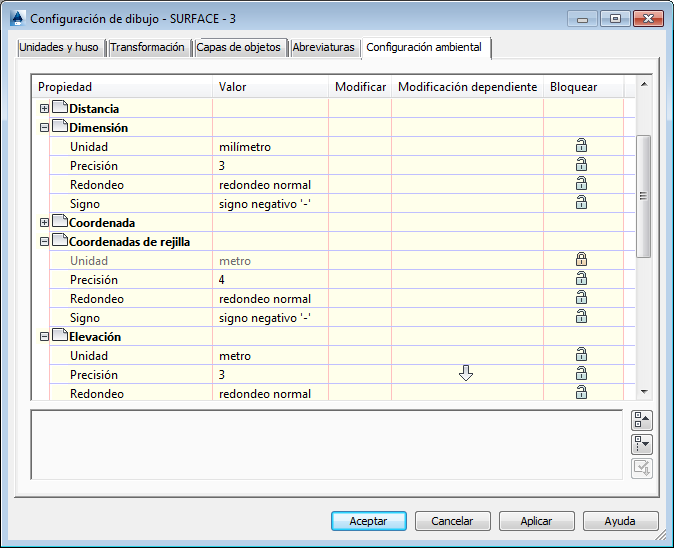
Task: Toggle lock for Coordenadas de rejilla Signo
Action: tap(581, 317)
